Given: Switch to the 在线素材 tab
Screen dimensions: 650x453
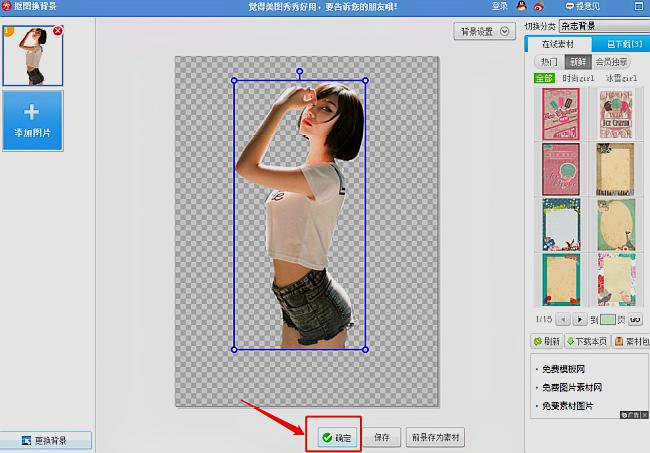Looking at the screenshot, I should (560, 44).
